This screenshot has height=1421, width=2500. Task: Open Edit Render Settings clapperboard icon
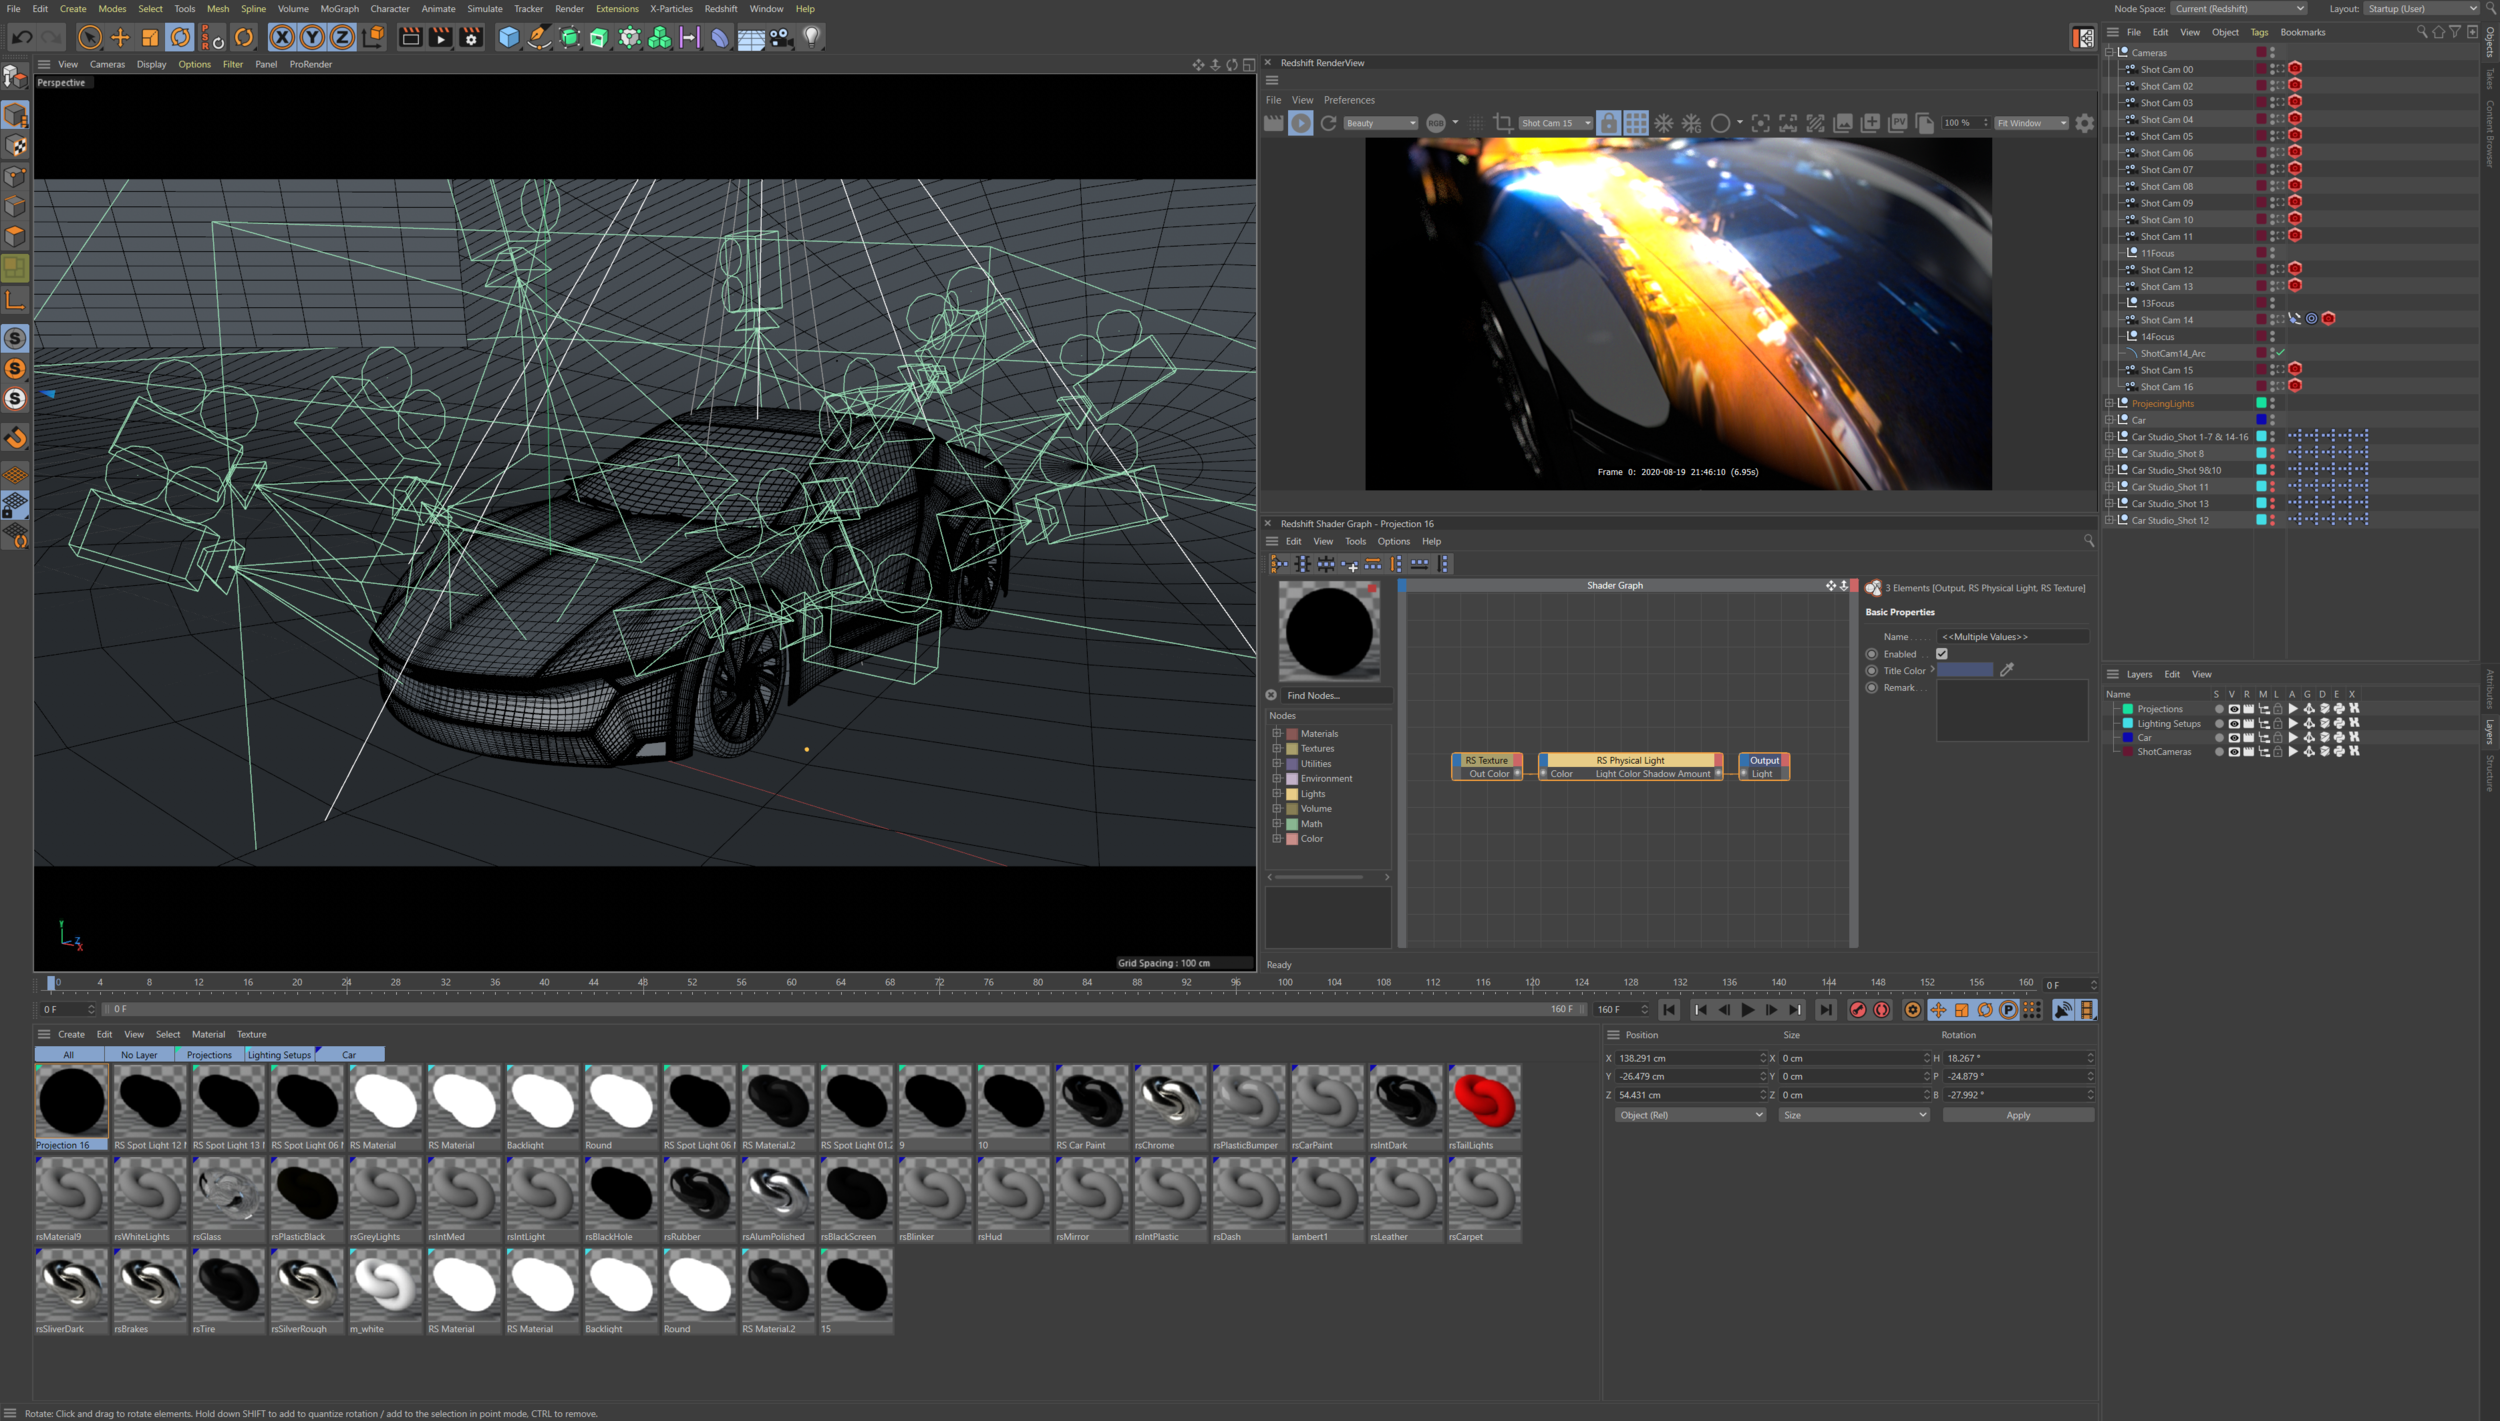tap(471, 38)
